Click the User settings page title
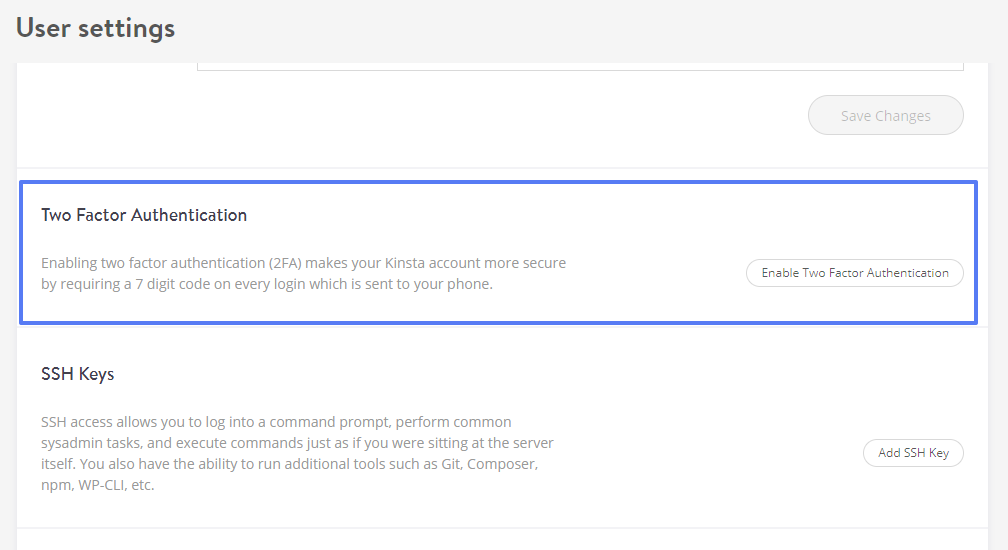1008x550 pixels. point(95,28)
